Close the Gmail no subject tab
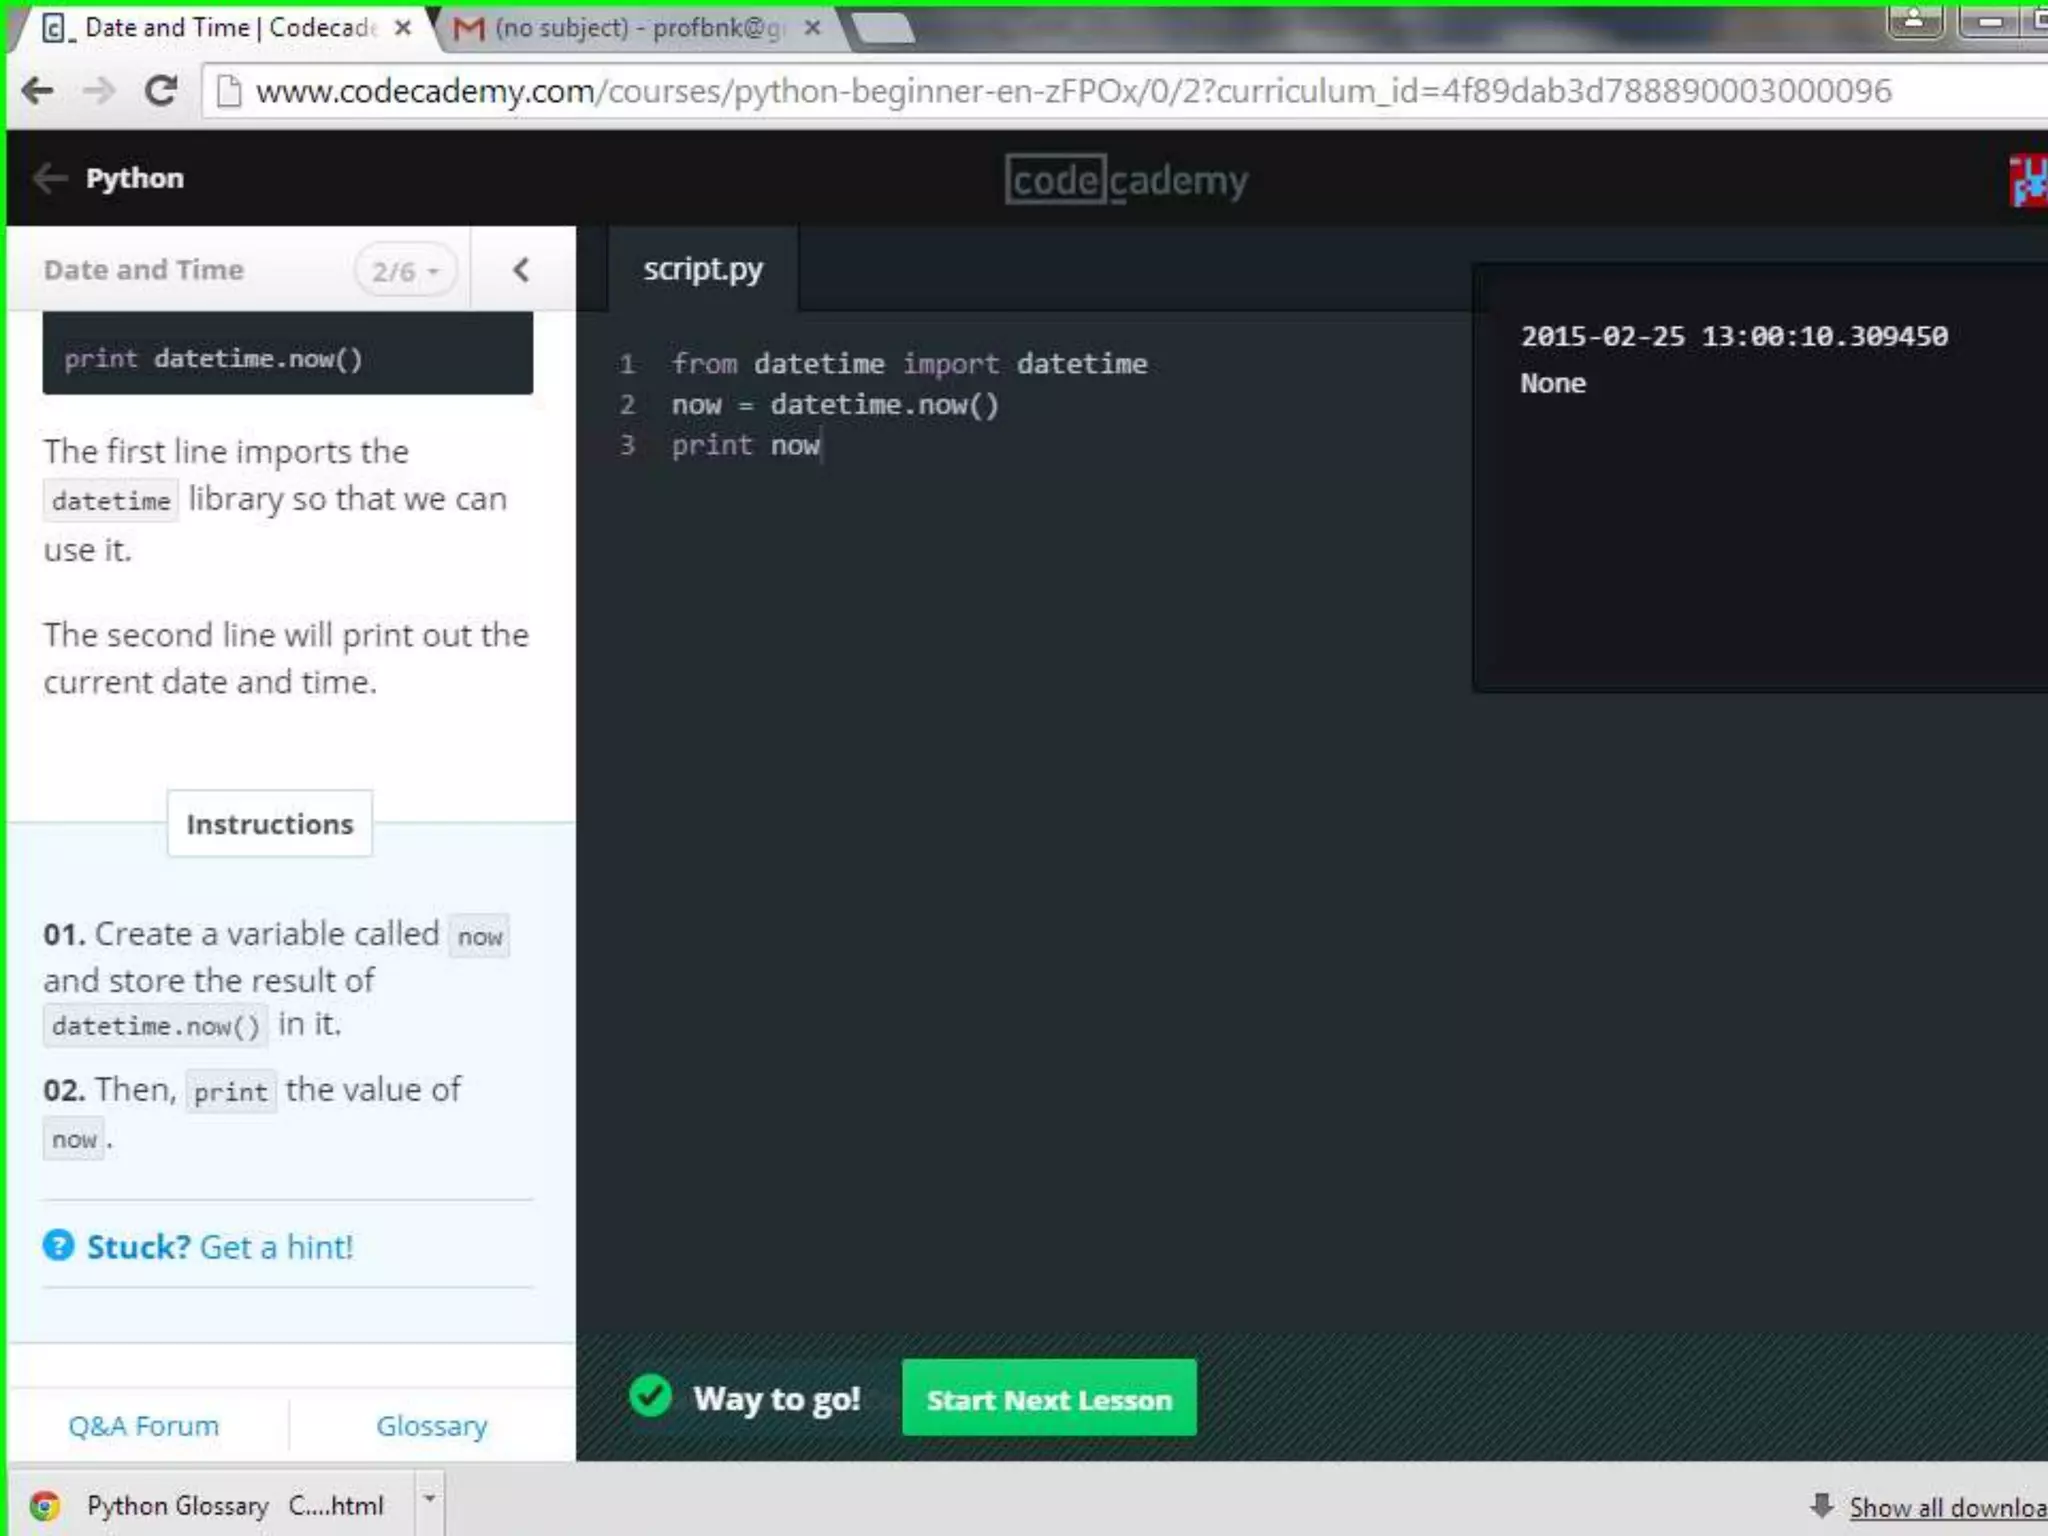The width and height of the screenshot is (2048, 1536). [813, 28]
